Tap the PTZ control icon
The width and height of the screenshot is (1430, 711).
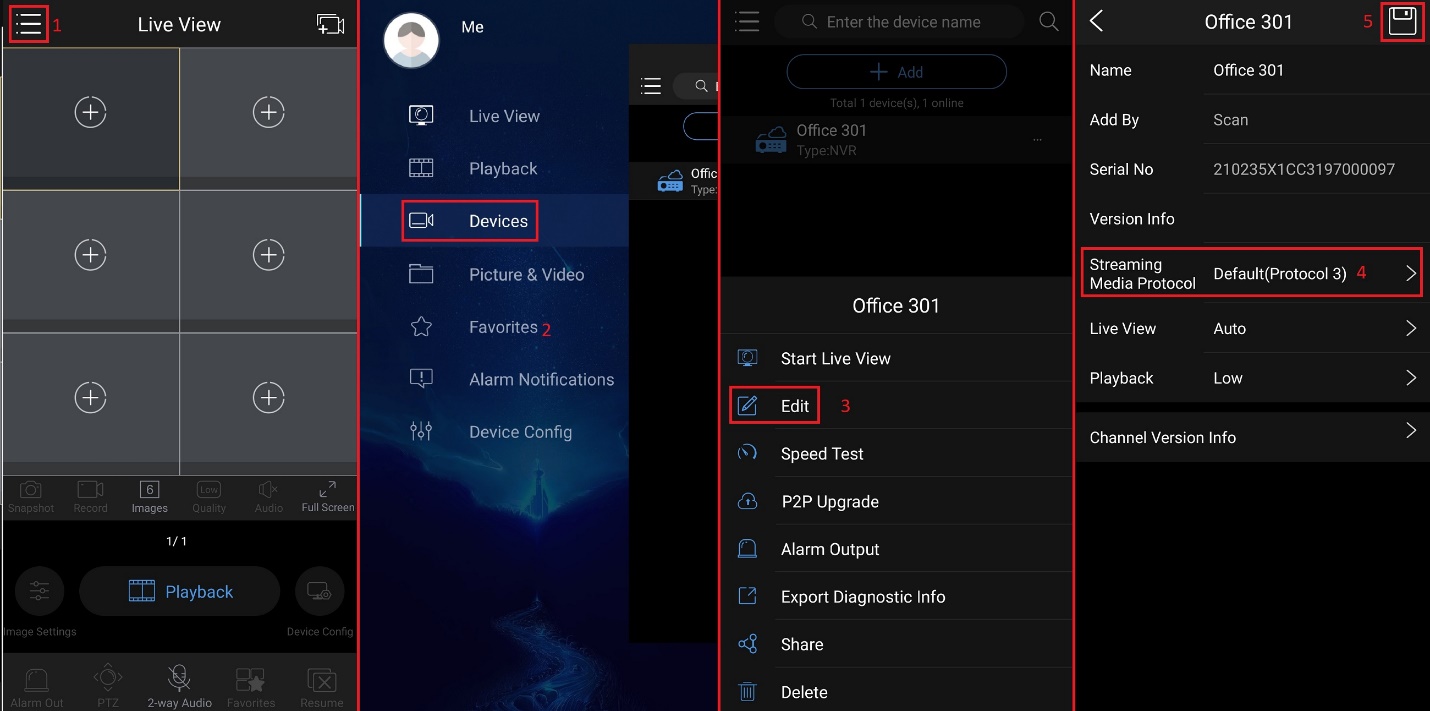coord(108,679)
